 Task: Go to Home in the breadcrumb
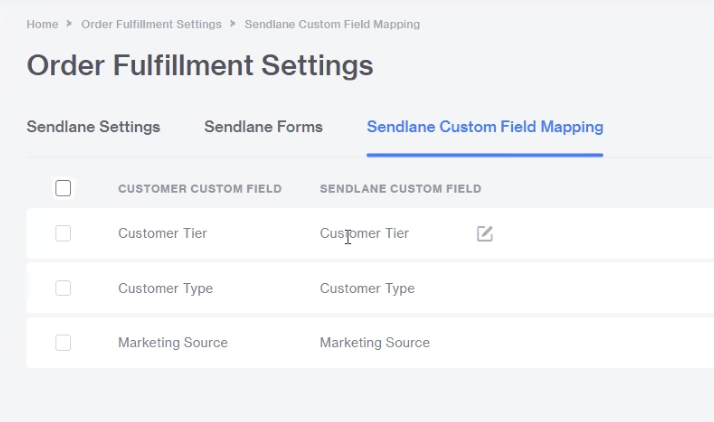(x=42, y=24)
